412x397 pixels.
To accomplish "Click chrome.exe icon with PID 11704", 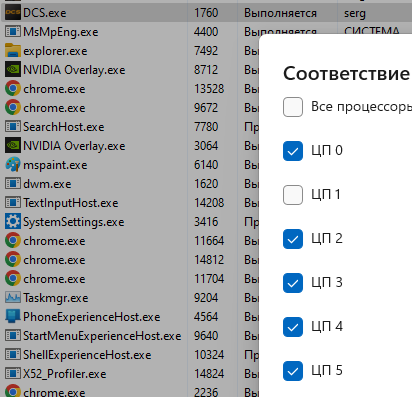I will (x=13, y=279).
